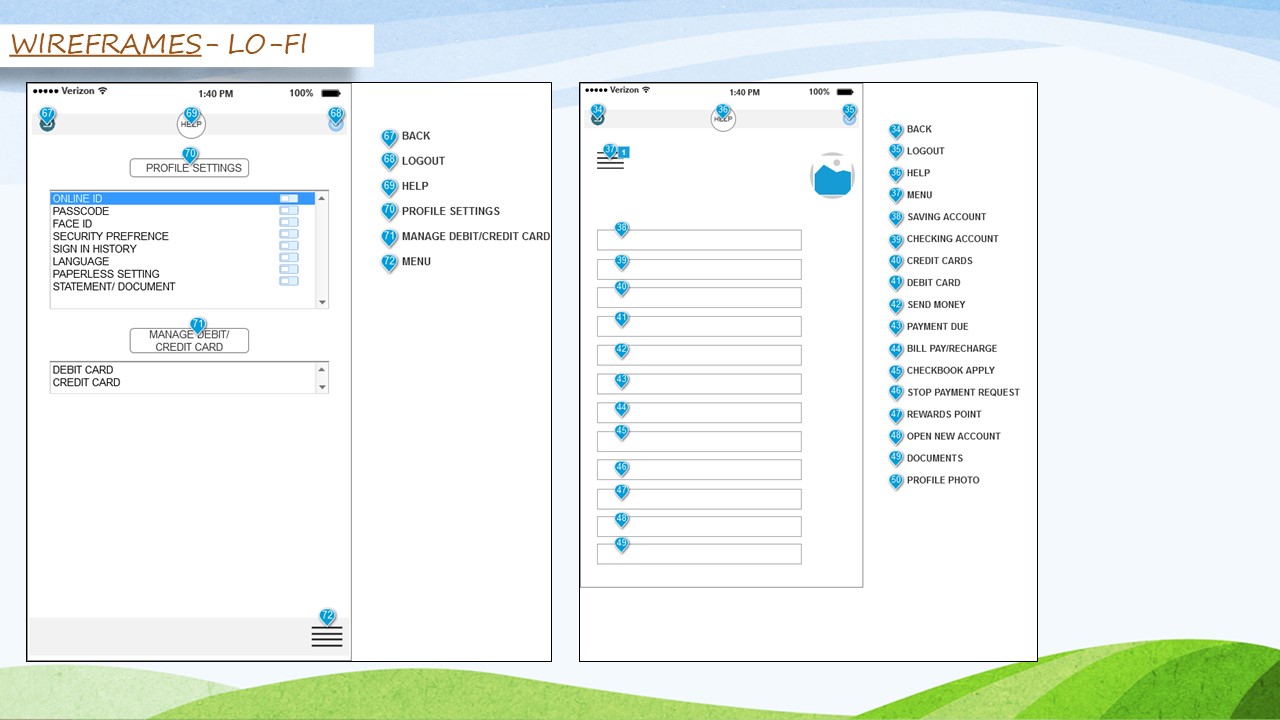Viewport: 1280px width, 720px height.
Task: Enable the PAPERLESS SETTING switch
Action: click(x=288, y=270)
